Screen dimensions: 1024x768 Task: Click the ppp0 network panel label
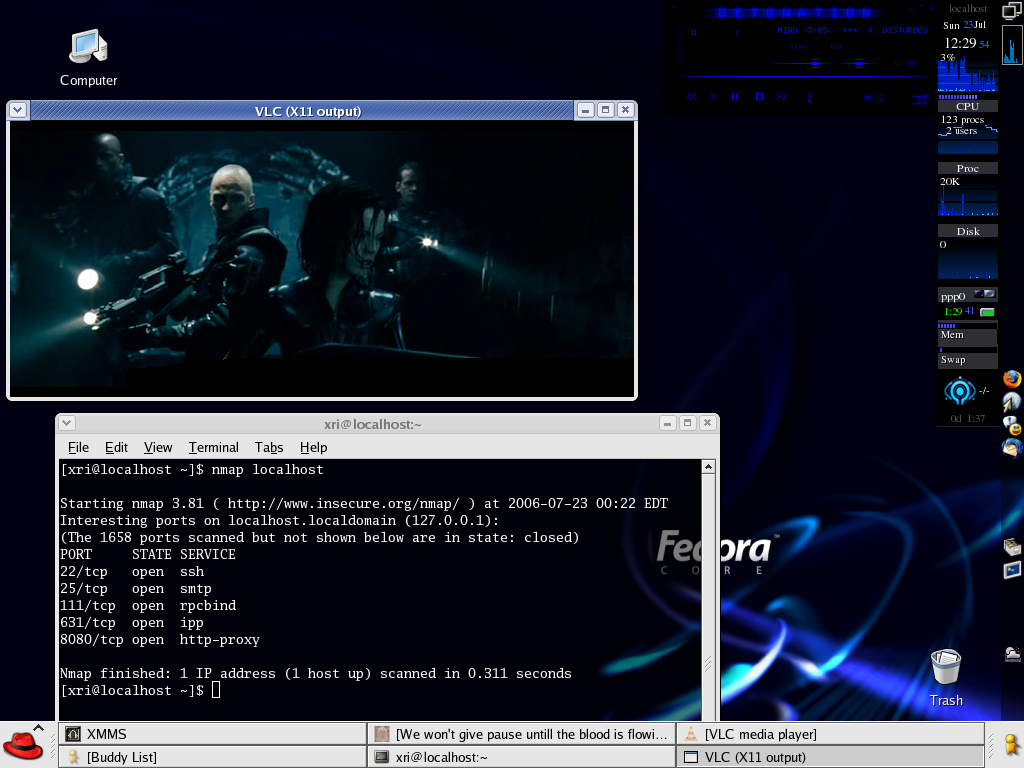(x=953, y=296)
